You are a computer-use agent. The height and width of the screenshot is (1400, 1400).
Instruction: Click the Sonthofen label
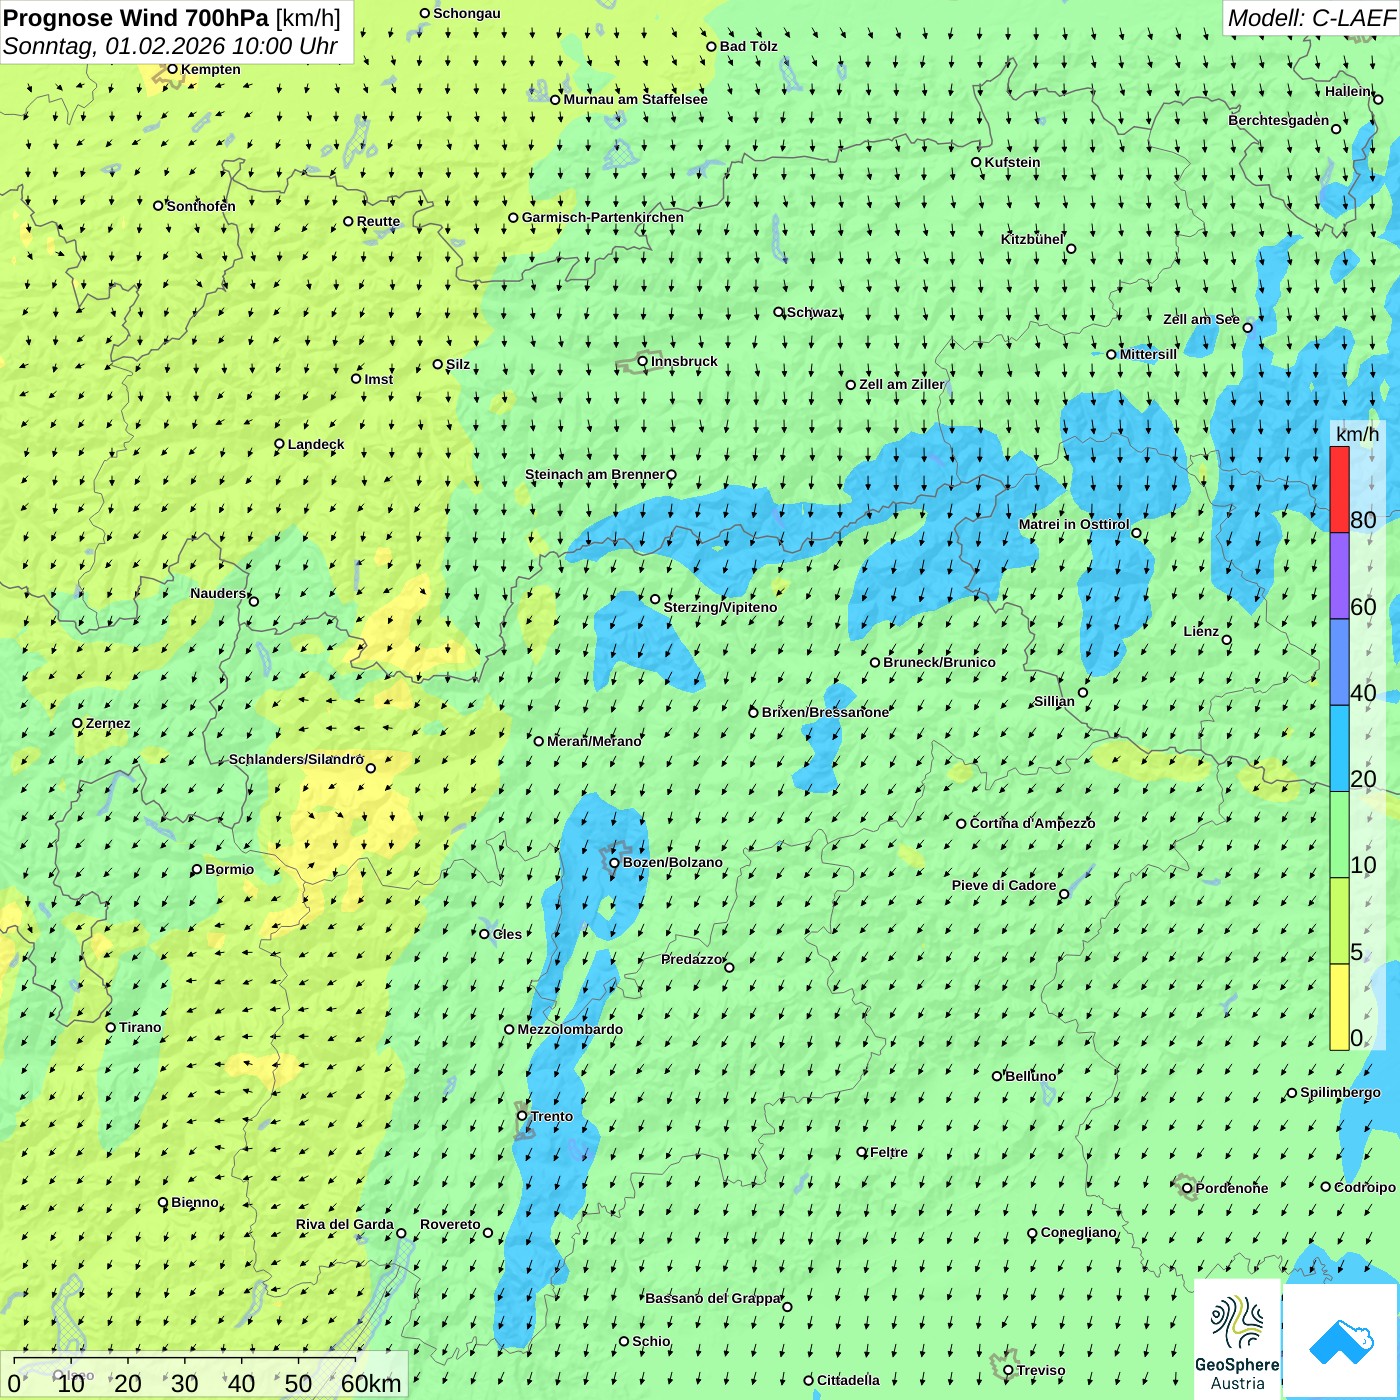coord(201,206)
